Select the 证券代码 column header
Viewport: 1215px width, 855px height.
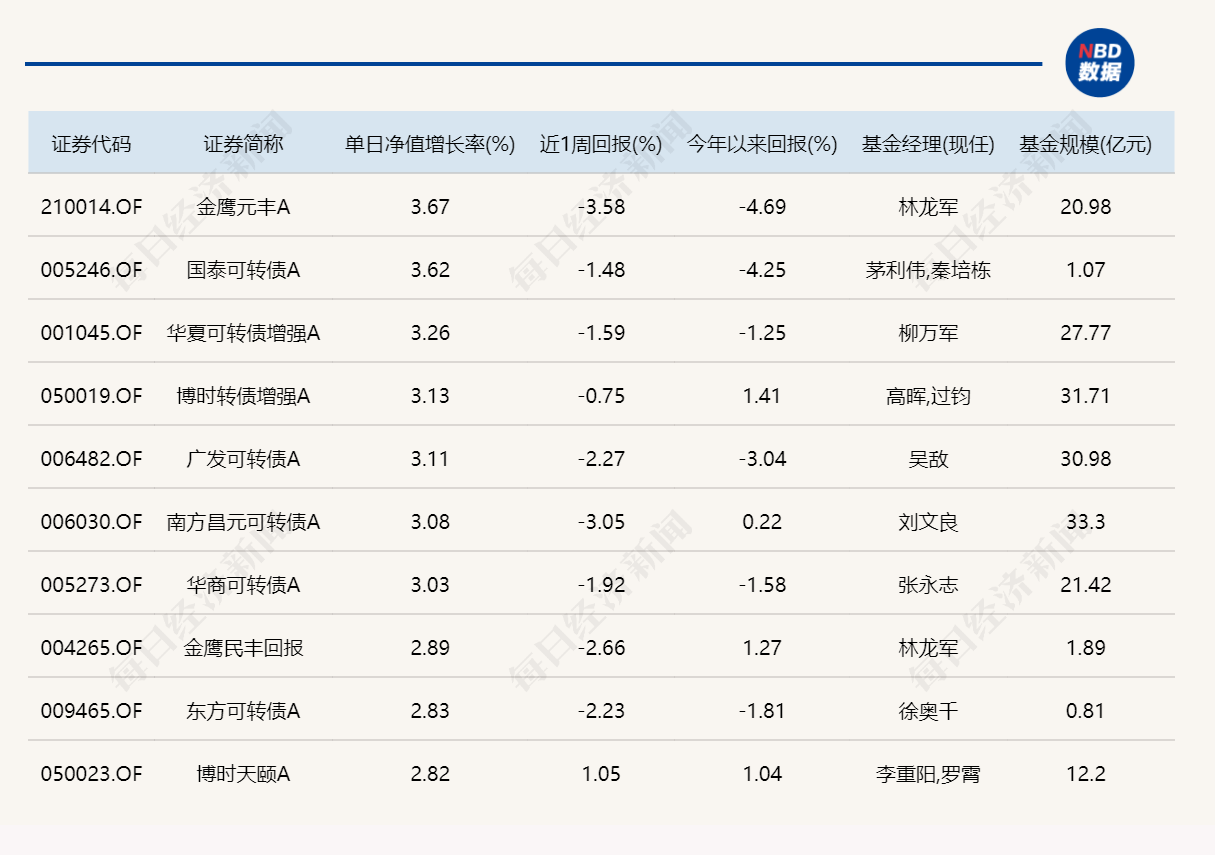pos(91,144)
